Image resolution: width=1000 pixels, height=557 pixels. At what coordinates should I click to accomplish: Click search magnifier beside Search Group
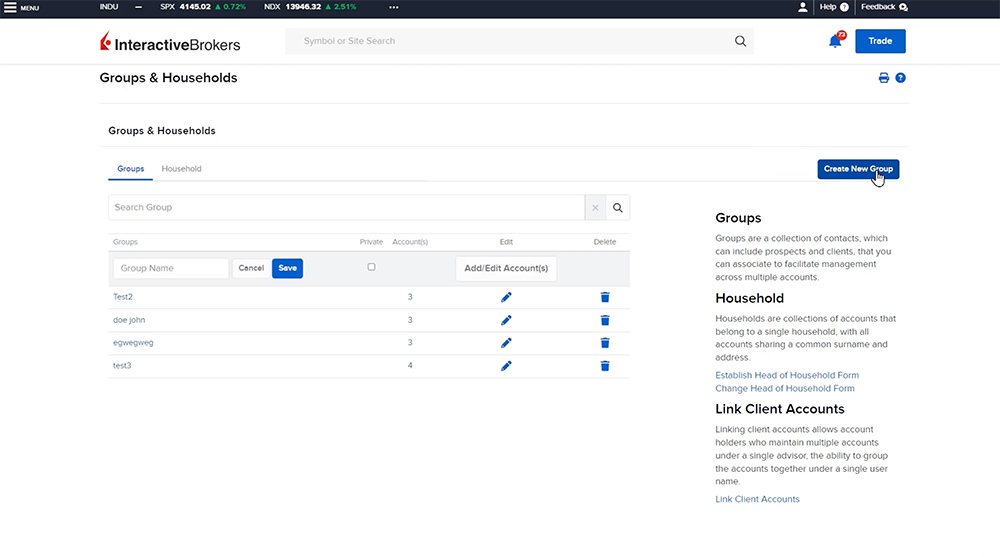(x=618, y=208)
